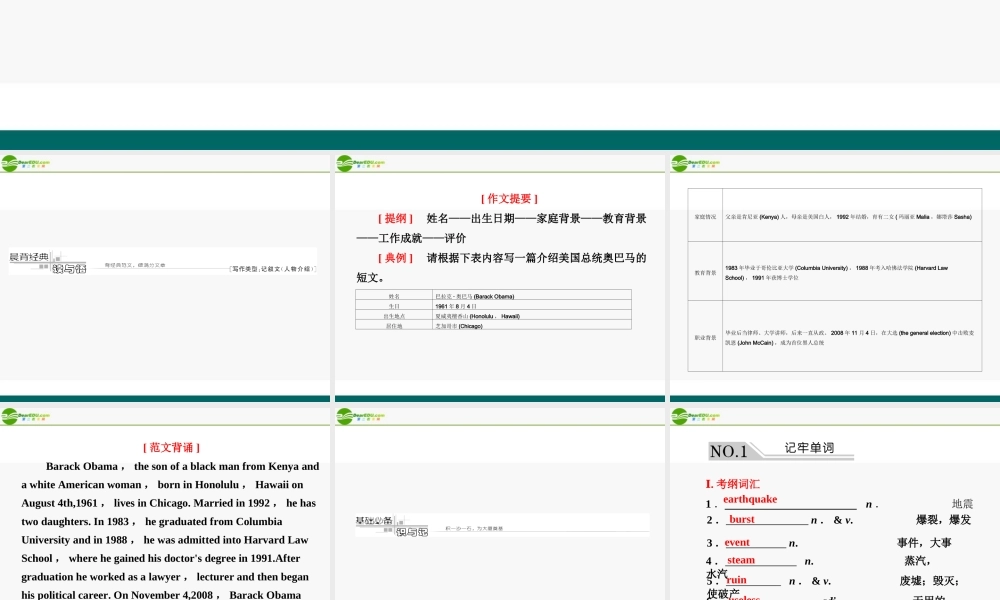Click the BearEDU logo on the 晨背经典 slide

pyautogui.click(x=26, y=163)
